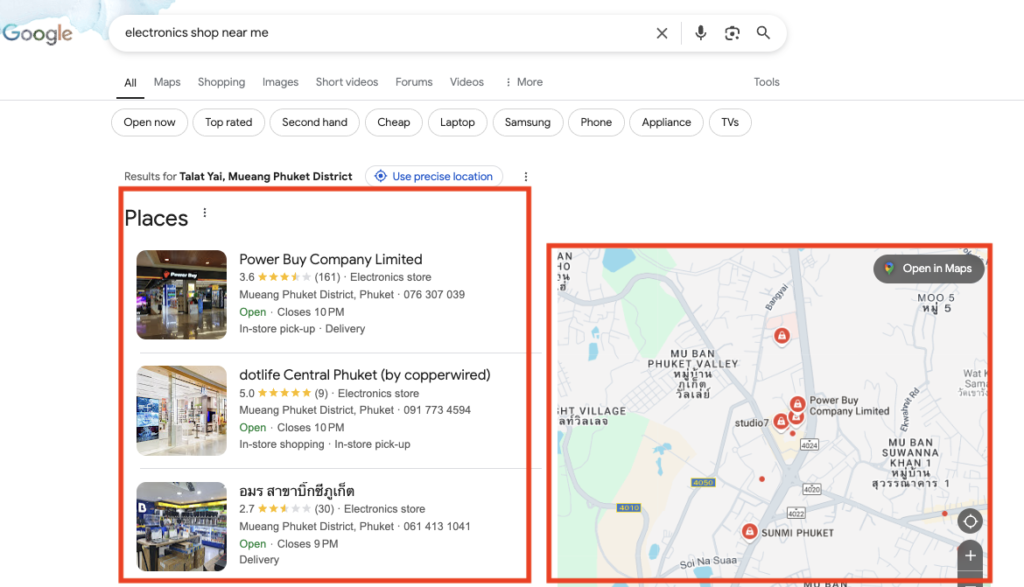Screen dimensions: 1024x587
Task: Open three-dot menu beside Use precise location
Action: point(526,176)
